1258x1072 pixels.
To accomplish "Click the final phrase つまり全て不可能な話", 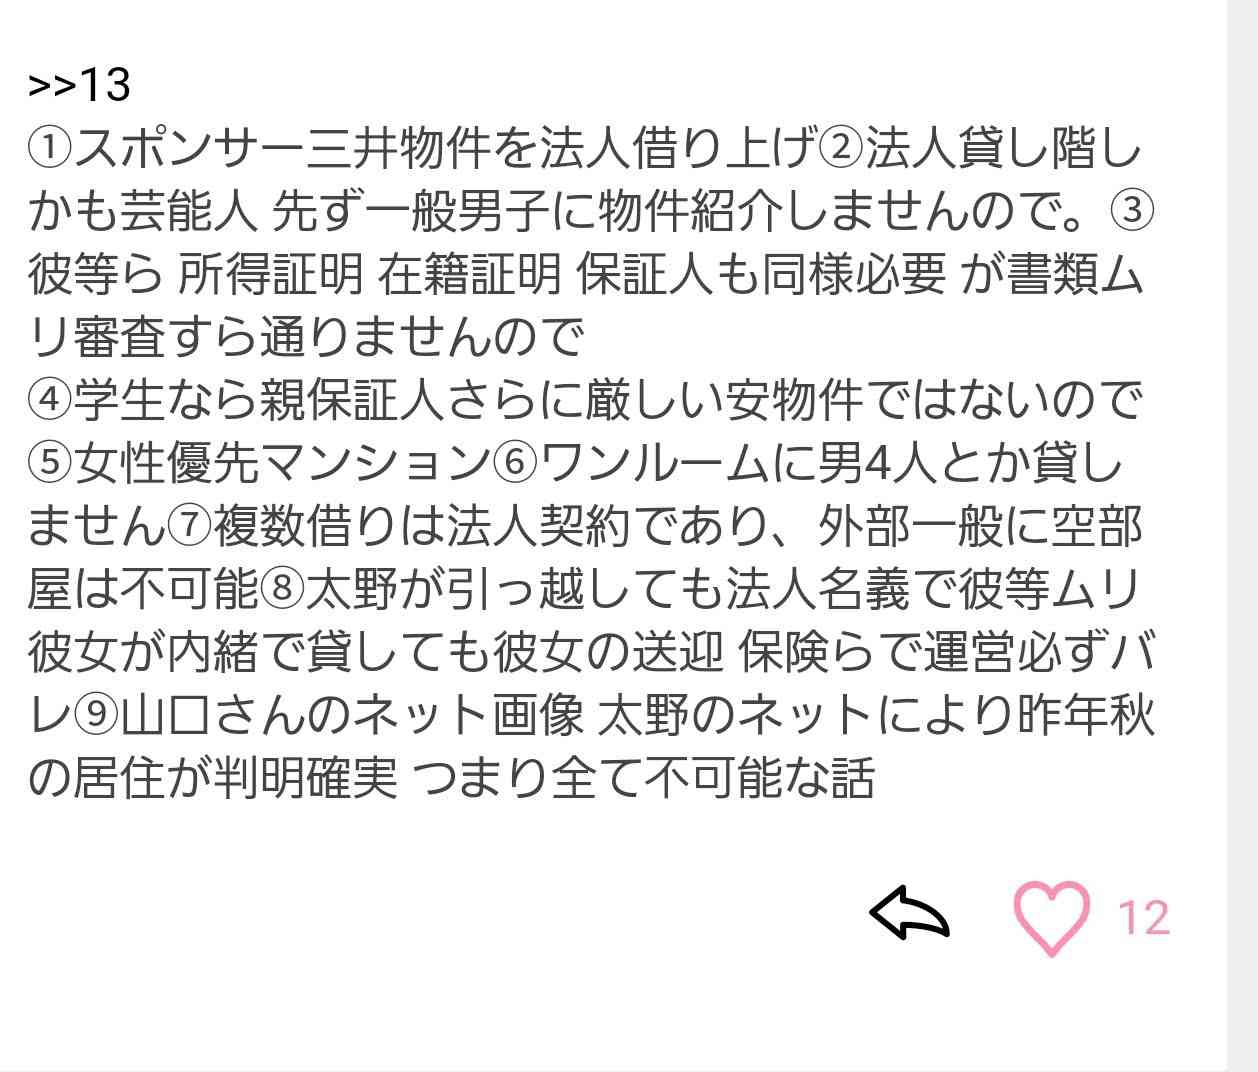I will click(x=643, y=777).
